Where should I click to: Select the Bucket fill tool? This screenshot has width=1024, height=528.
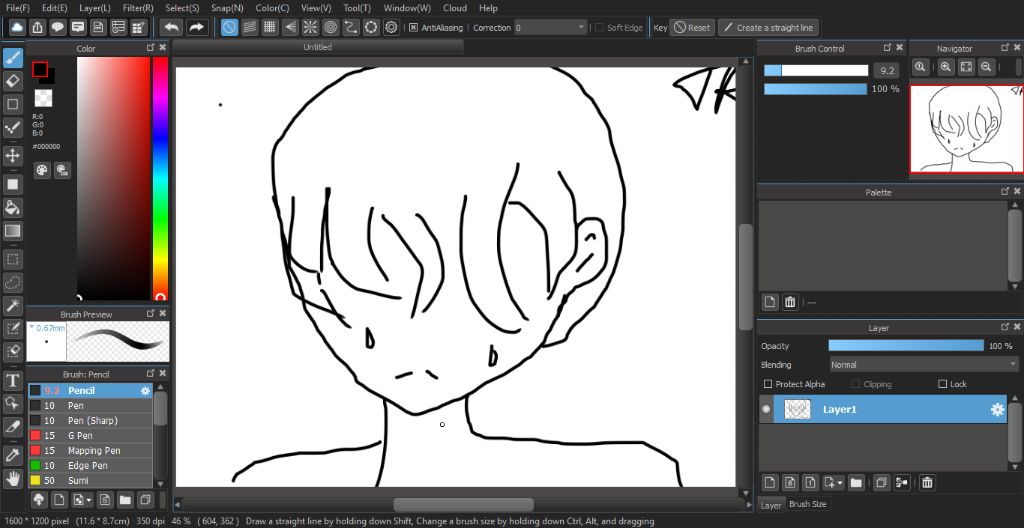[12, 208]
